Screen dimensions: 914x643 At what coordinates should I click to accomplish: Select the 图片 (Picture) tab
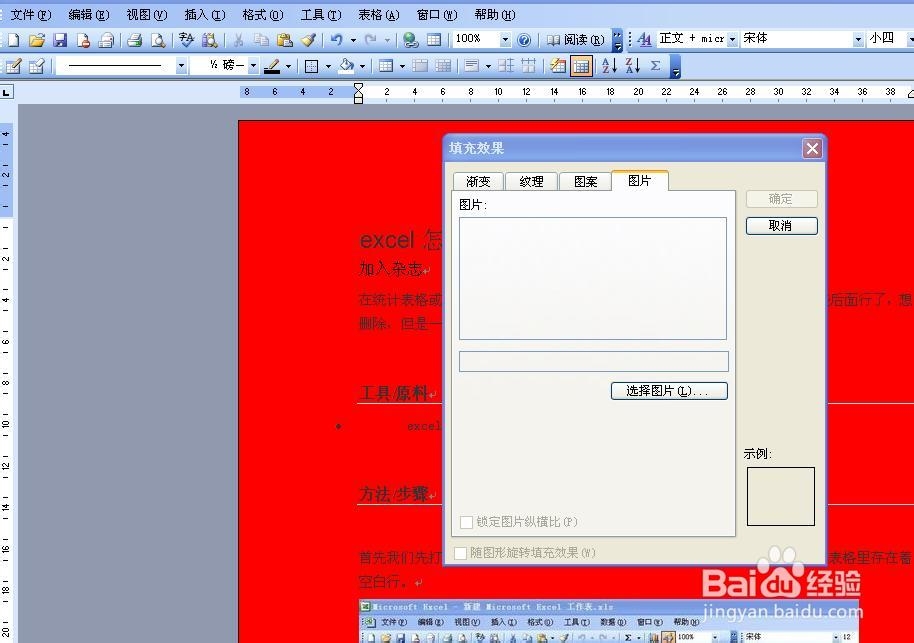(x=639, y=180)
